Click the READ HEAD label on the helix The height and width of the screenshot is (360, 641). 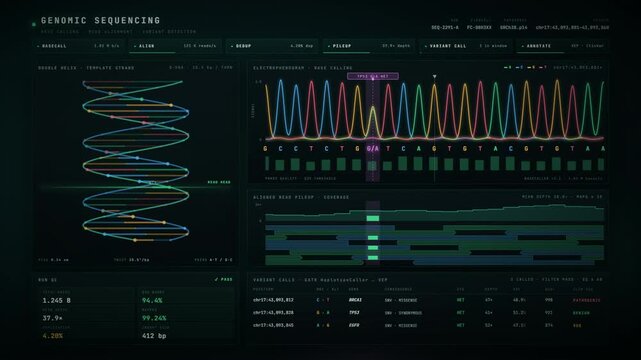[219, 182]
